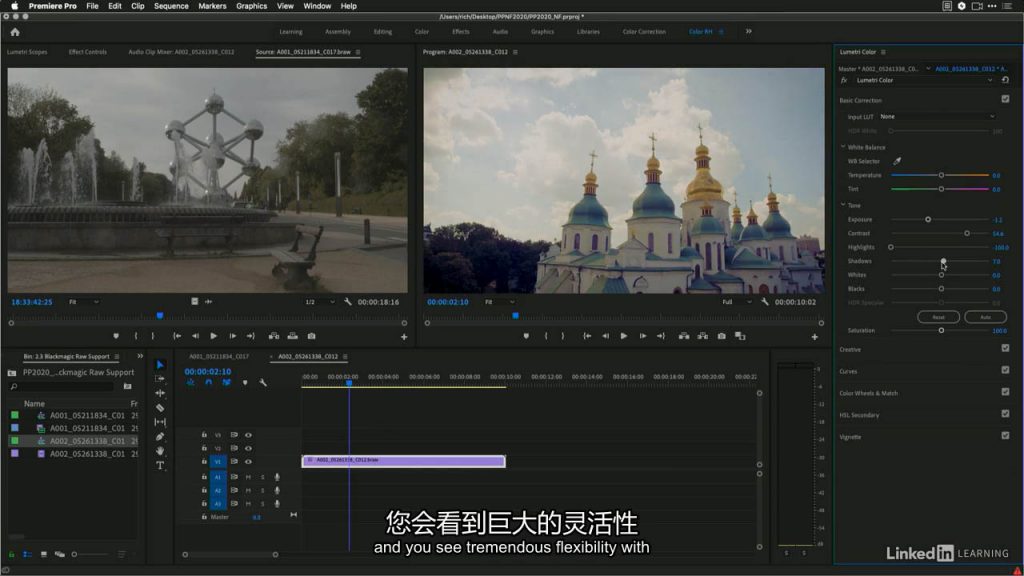Toggle linked selection in timeline
Screen dimensions: 1024x576
(227, 383)
